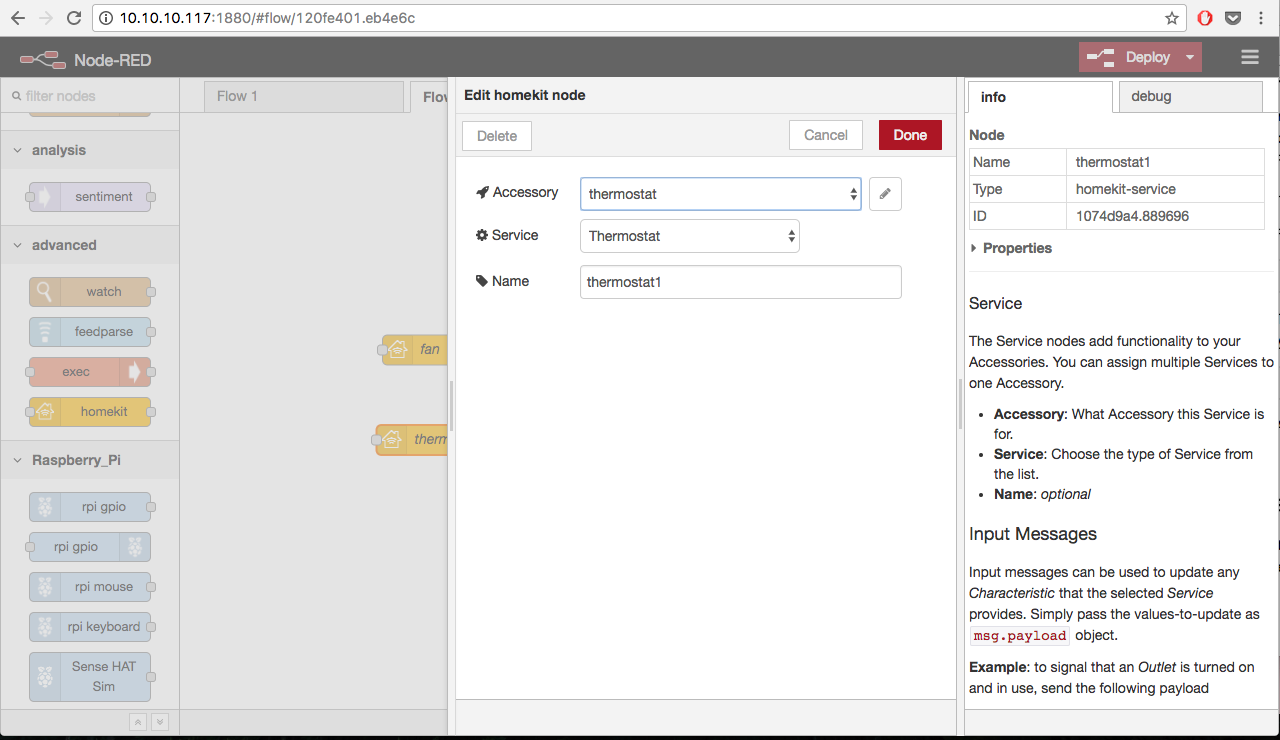
Task: Collapse the analysis palette category
Action: [x=89, y=150]
